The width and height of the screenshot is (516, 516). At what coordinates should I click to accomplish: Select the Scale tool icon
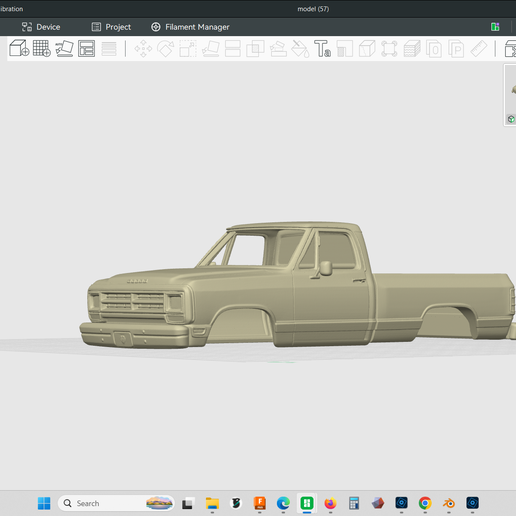(x=188, y=49)
